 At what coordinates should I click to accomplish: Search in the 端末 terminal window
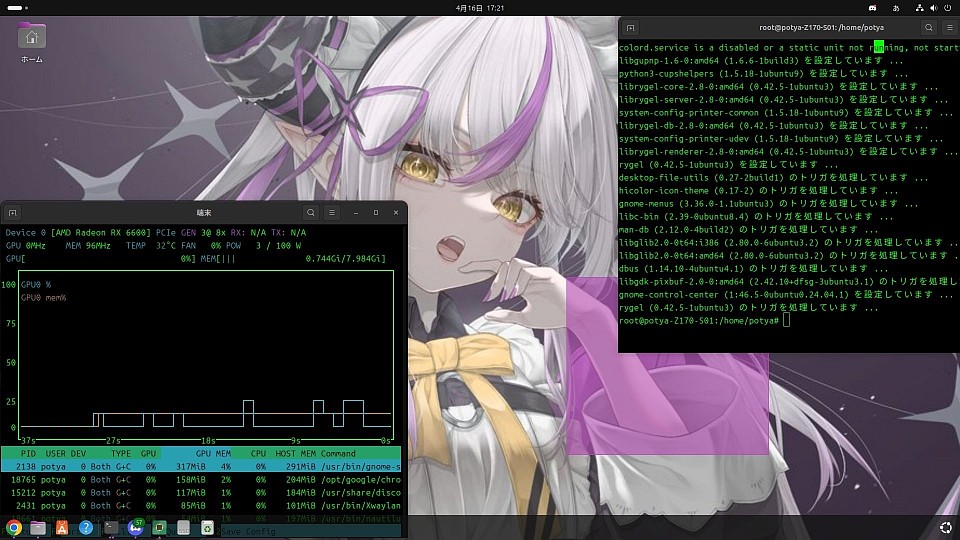click(310, 212)
